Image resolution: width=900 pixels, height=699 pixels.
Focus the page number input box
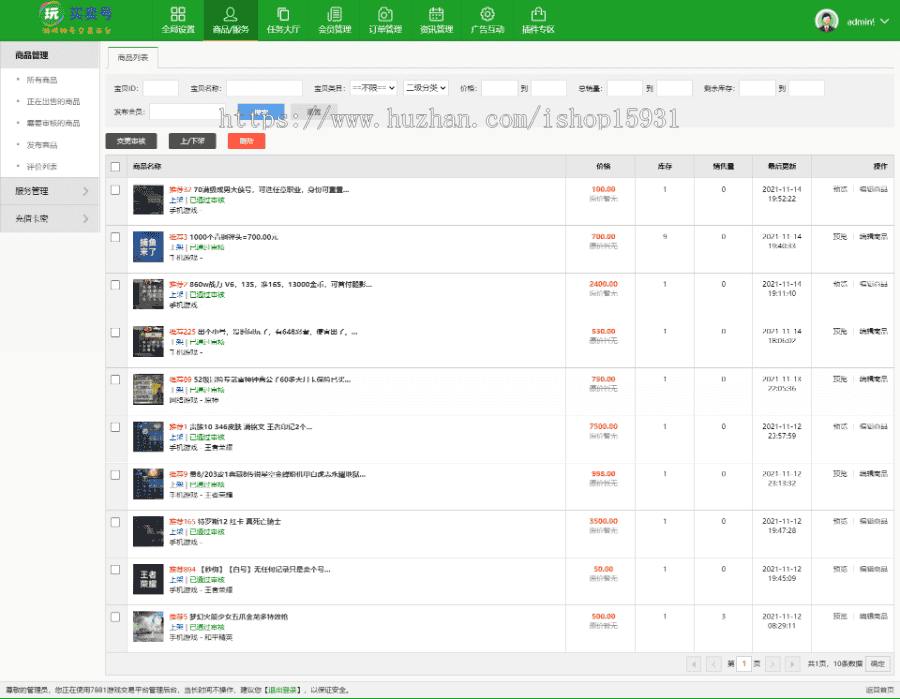(744, 664)
